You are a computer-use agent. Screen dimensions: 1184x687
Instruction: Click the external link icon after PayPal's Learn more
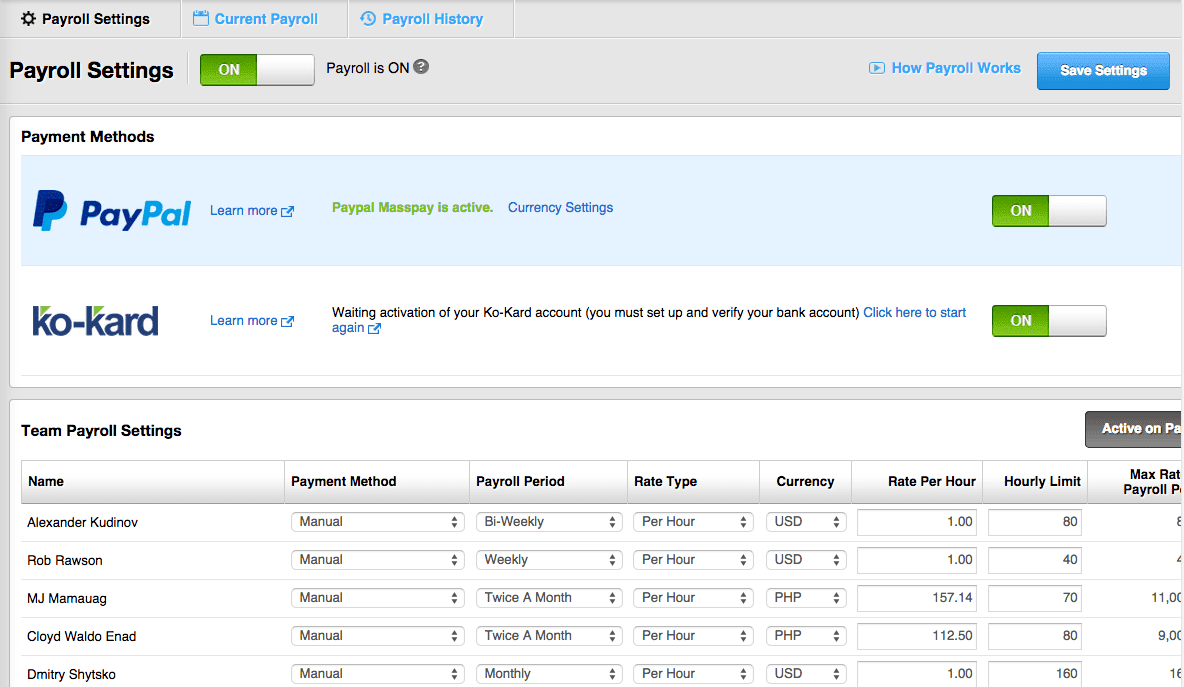point(289,210)
